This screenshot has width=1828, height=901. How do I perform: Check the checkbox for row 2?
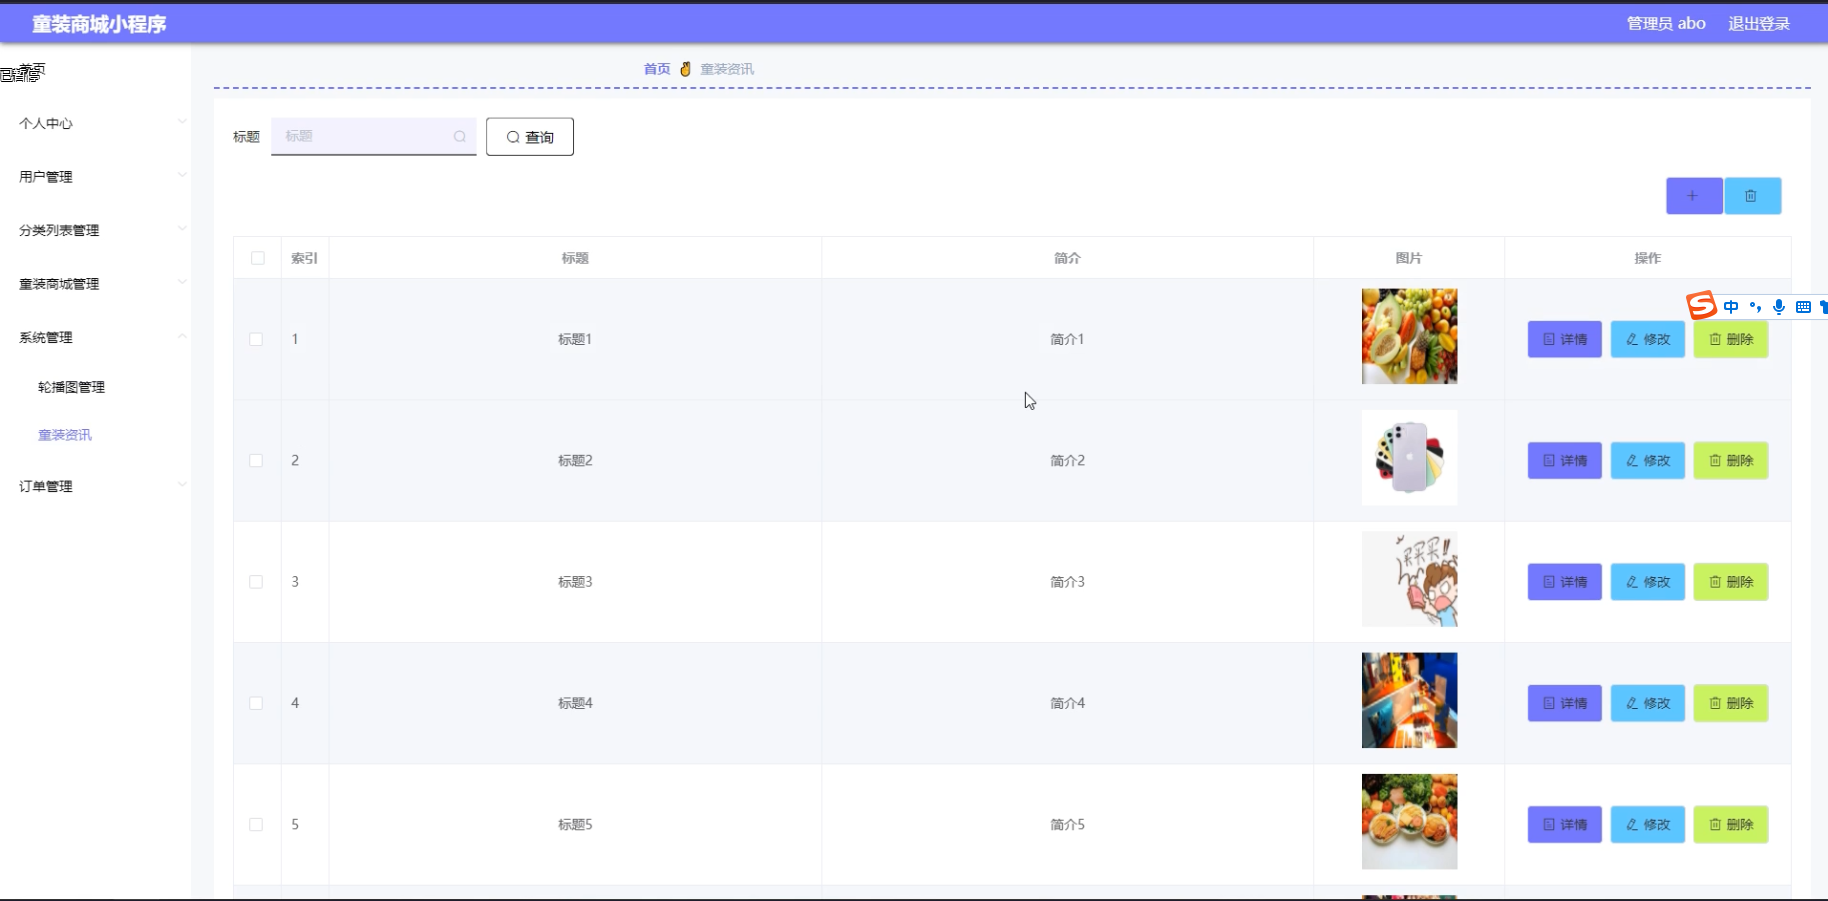(x=256, y=460)
